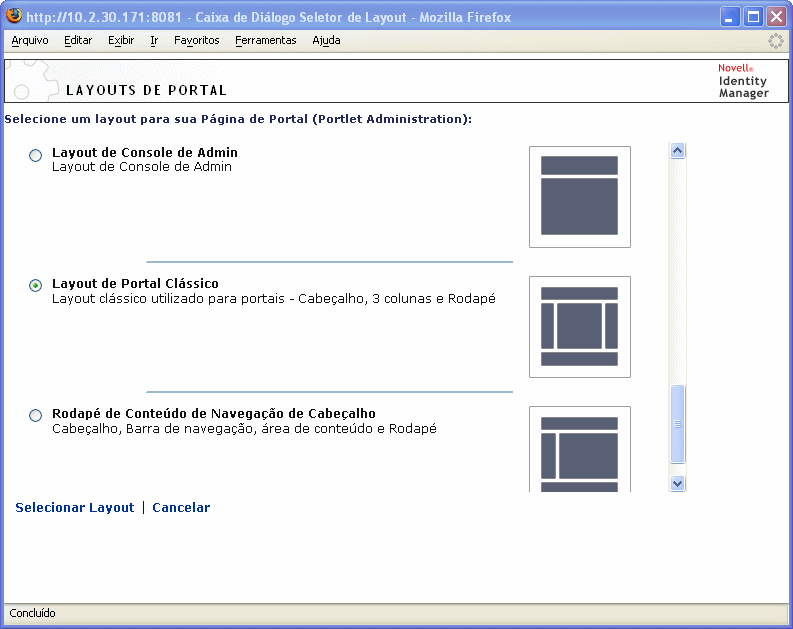Screen dimensions: 793x629
Task: Click the Layout de Portal Clássico title
Action: (x=136, y=283)
